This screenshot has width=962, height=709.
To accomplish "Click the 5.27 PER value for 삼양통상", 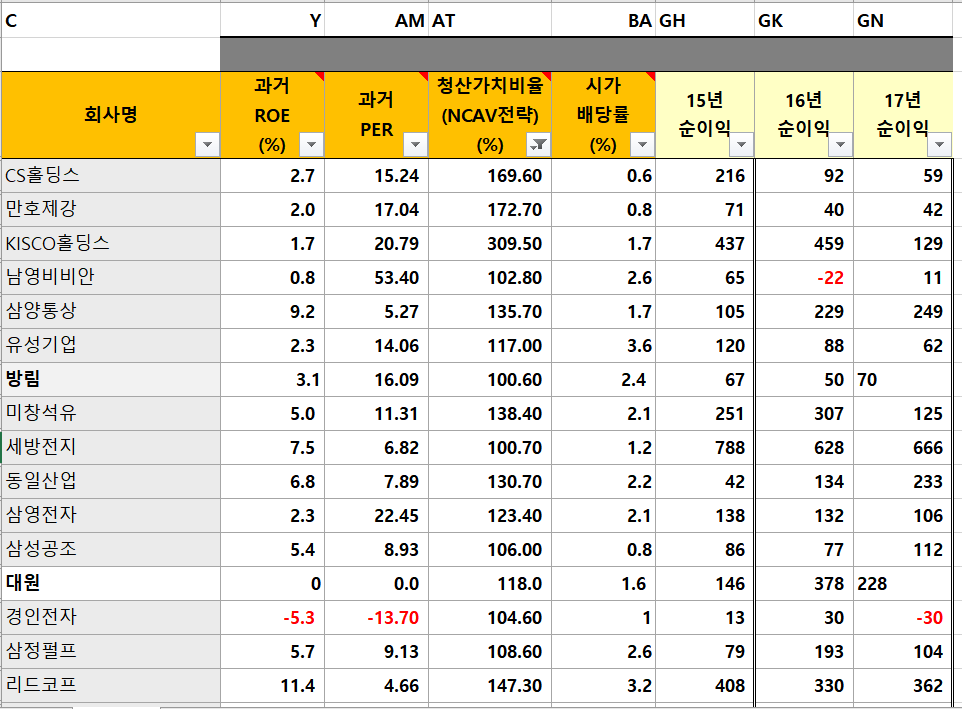I will [401, 312].
